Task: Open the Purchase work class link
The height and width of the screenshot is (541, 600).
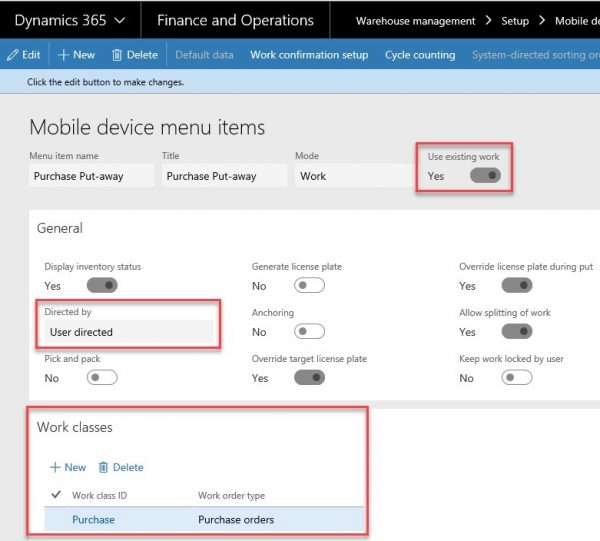Action: [x=93, y=520]
